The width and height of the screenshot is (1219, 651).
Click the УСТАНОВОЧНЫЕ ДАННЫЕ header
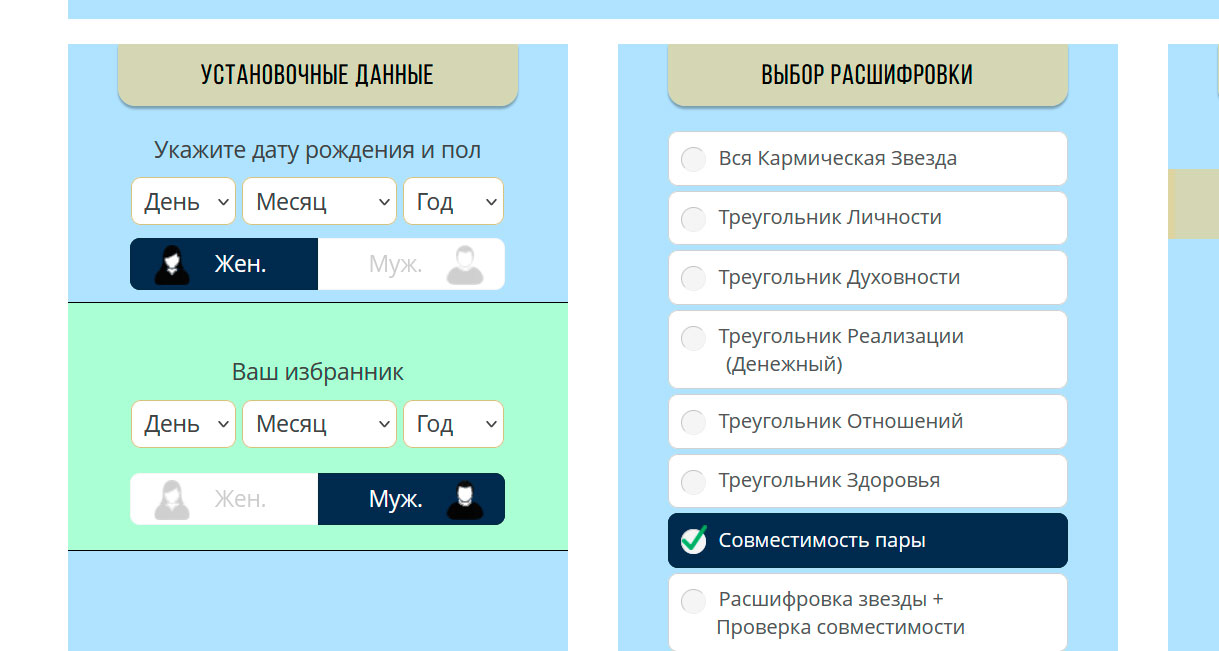[x=317, y=74]
